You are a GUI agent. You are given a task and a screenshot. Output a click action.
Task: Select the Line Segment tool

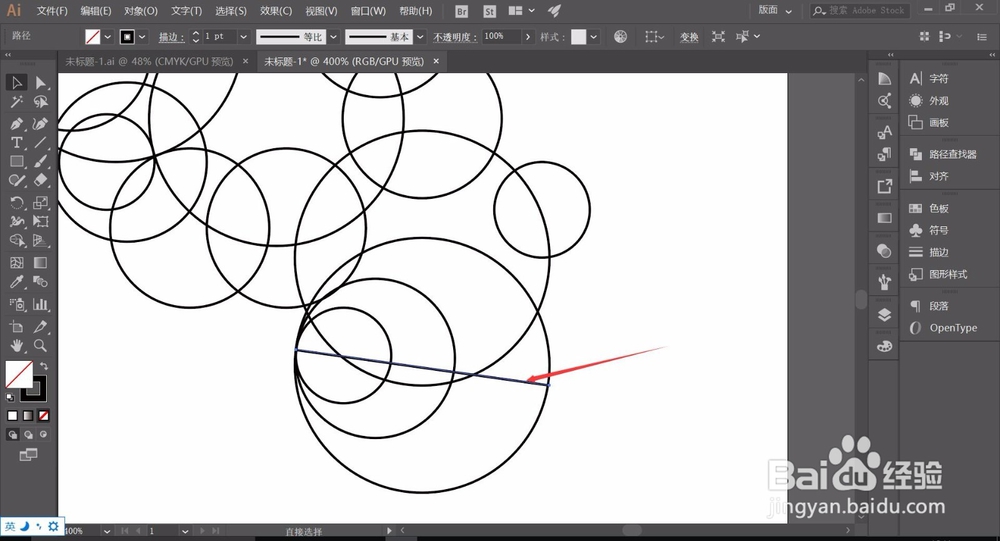41,142
